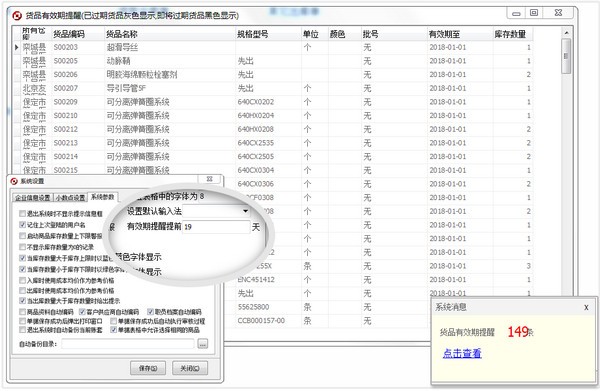The width and height of the screenshot is (600, 391).
Task: Minimize the 货品有效期提醒 window
Action: pos(516,13)
